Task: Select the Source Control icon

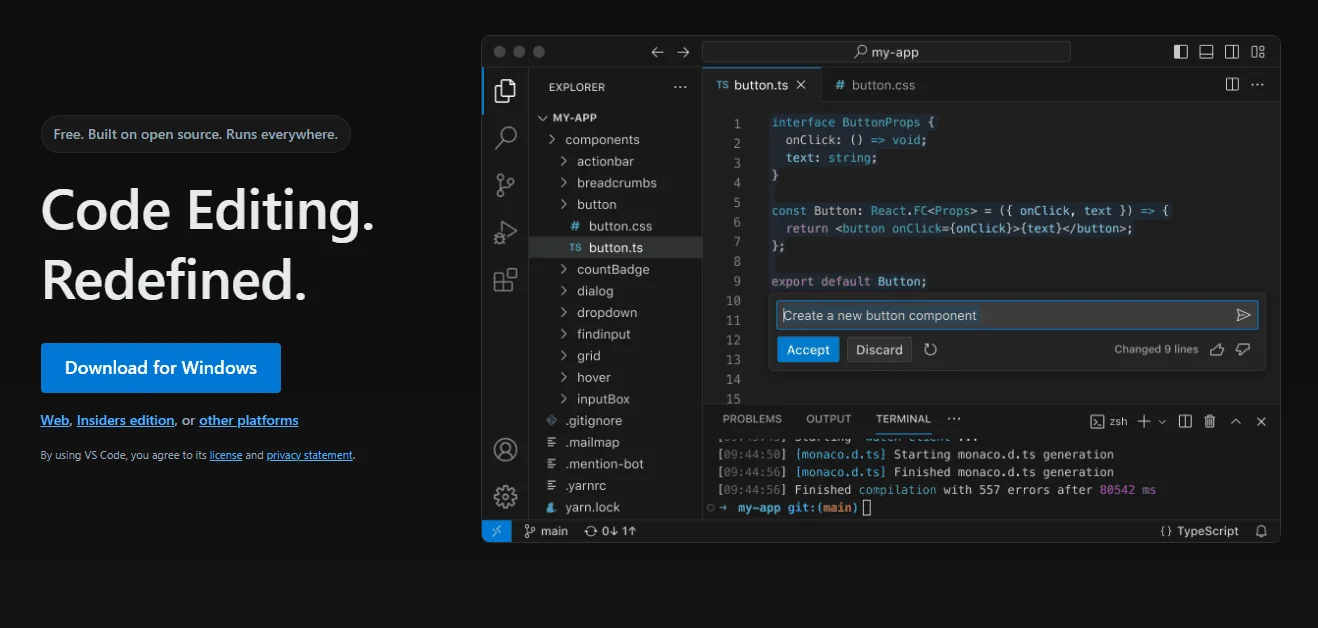Action: (x=505, y=184)
